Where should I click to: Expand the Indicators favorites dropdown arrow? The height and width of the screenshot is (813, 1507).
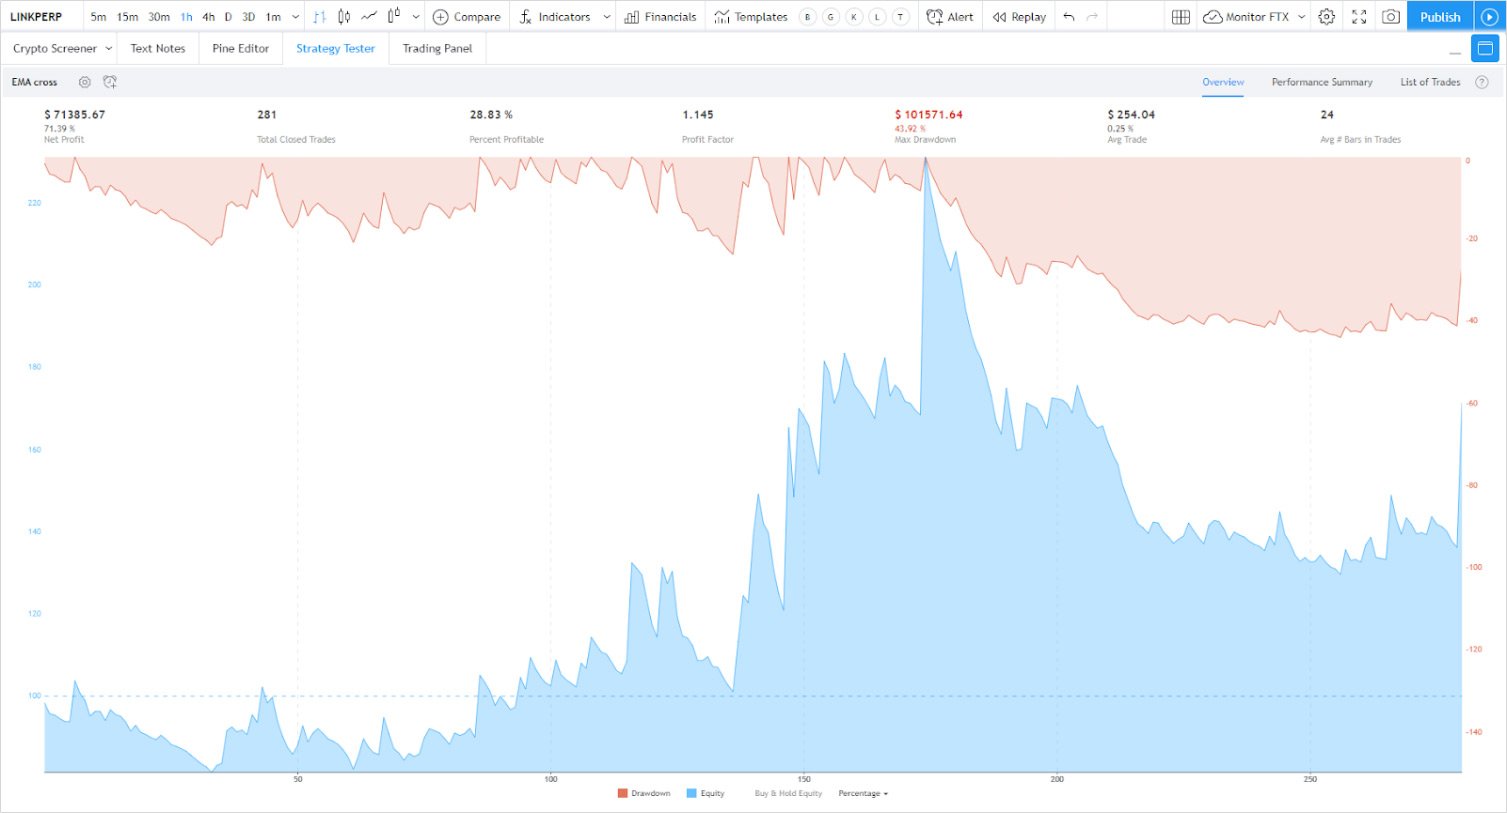point(606,17)
